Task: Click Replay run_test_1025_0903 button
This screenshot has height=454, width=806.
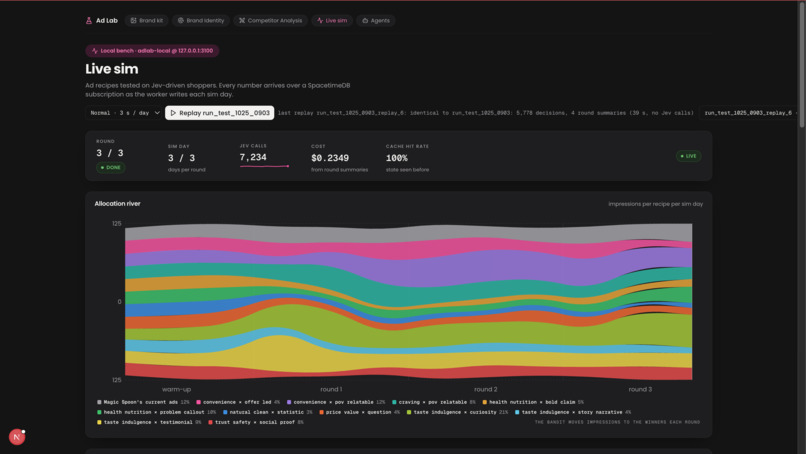Action: pyautogui.click(x=219, y=113)
